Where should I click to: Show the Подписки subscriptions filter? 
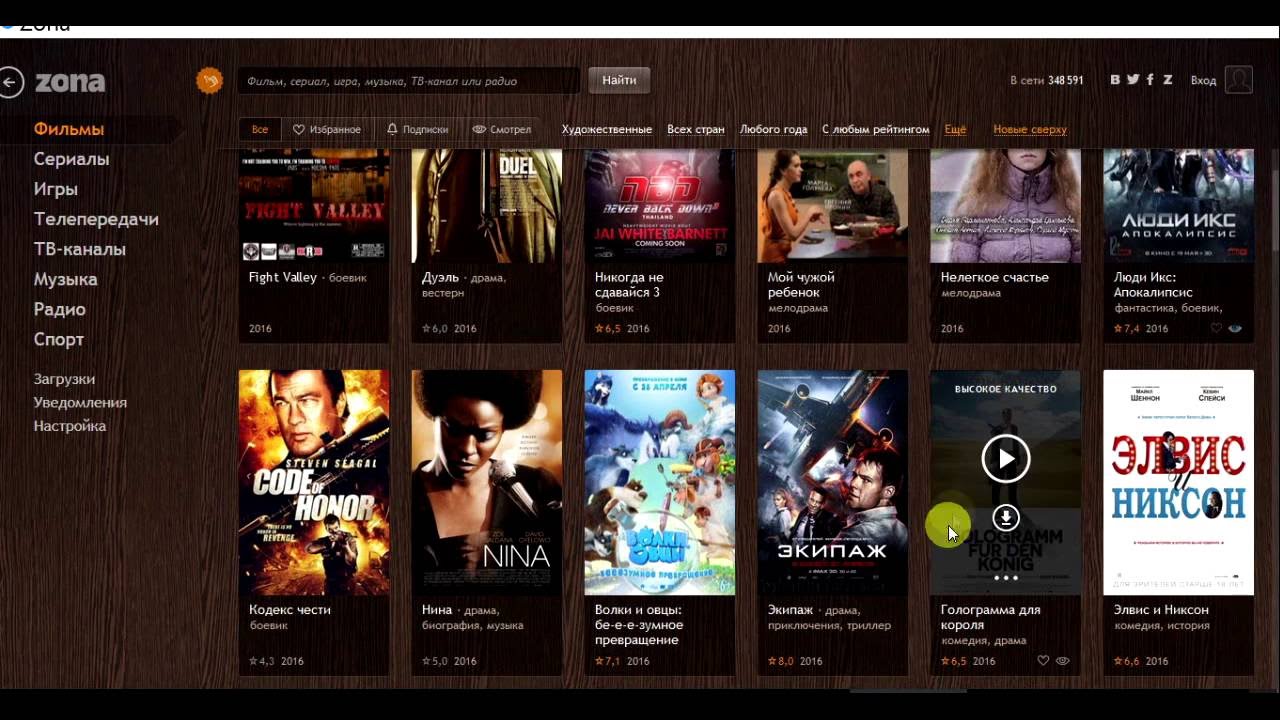point(417,130)
